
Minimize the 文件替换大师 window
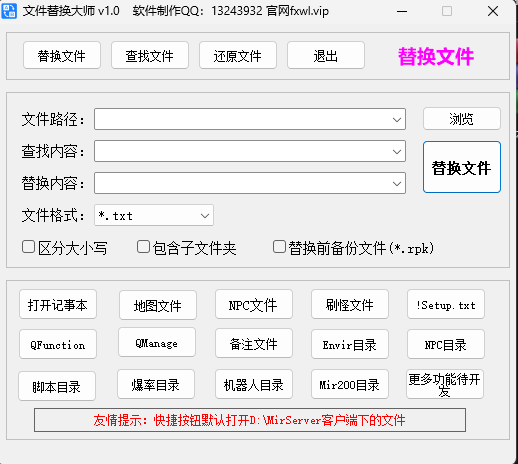click(402, 11)
